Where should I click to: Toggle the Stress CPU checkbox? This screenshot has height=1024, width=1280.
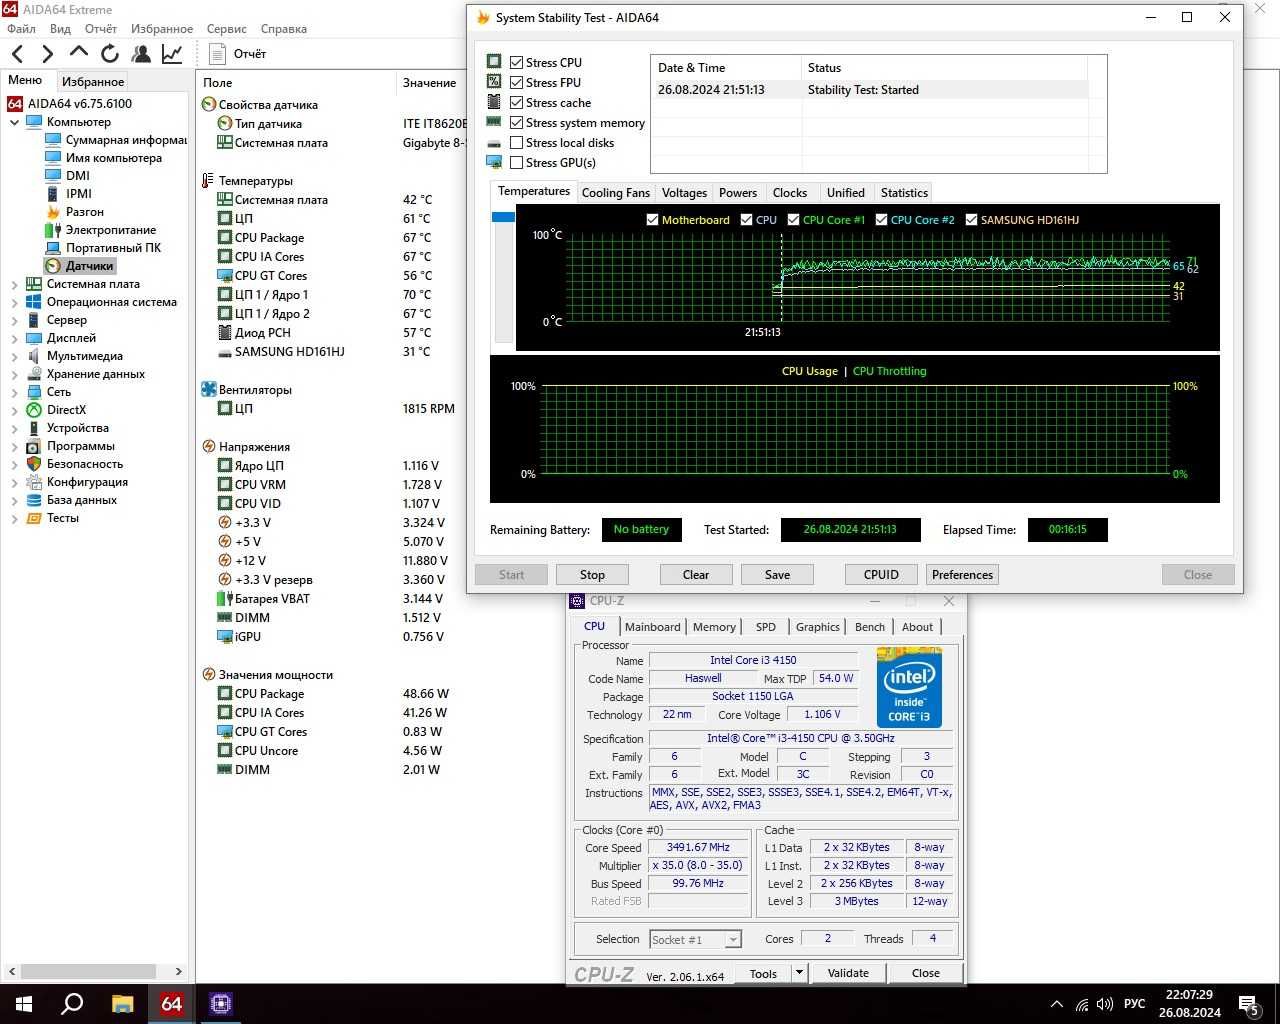click(x=517, y=62)
